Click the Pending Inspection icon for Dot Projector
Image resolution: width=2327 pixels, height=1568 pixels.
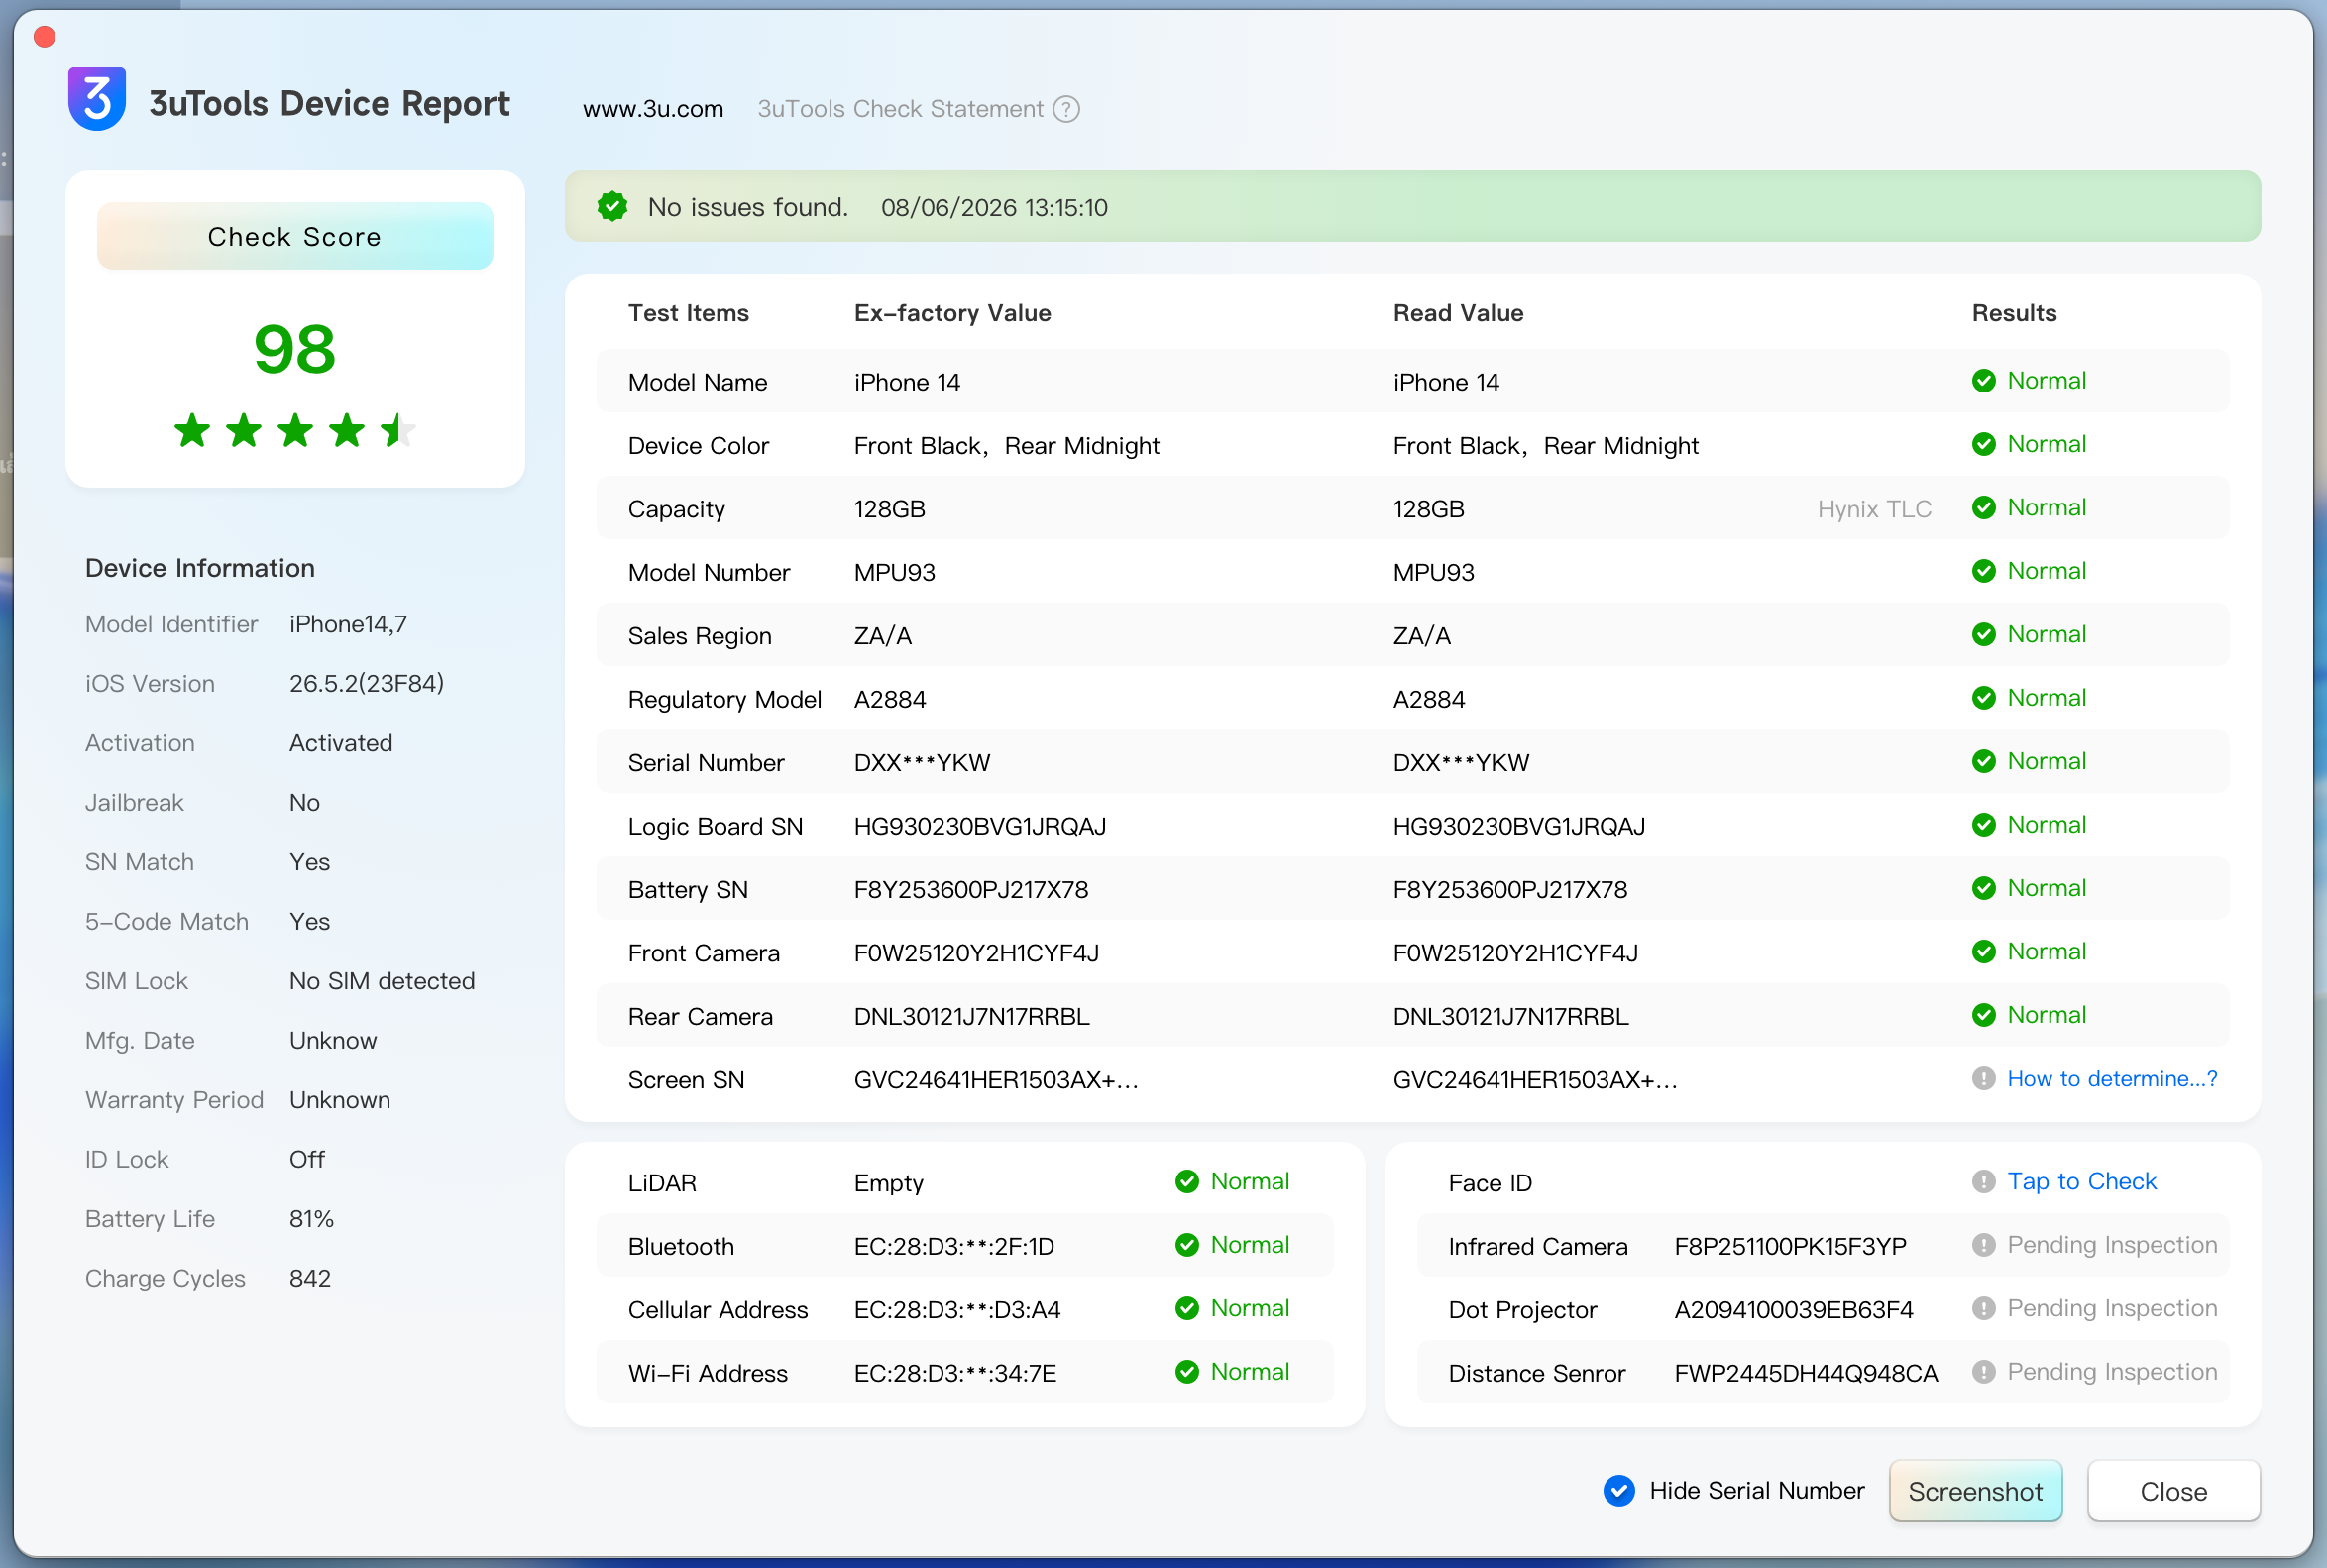1984,1309
